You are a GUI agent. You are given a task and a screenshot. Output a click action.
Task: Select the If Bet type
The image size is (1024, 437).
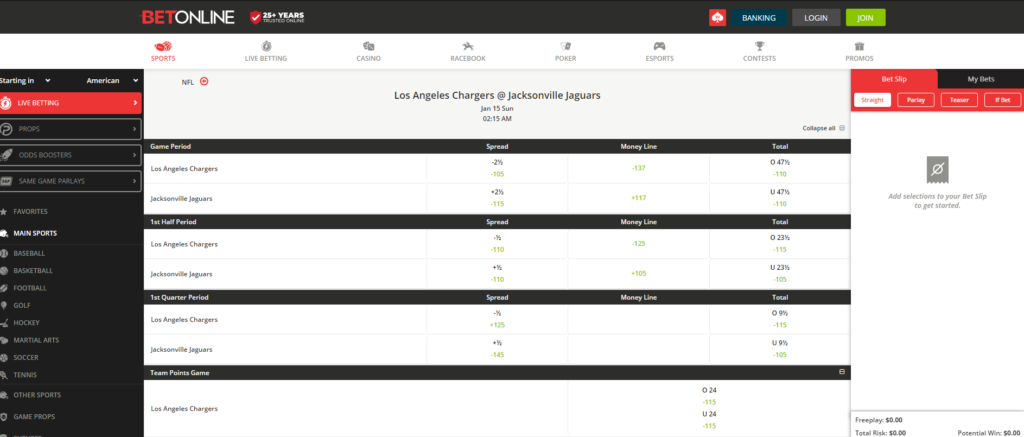point(1002,100)
